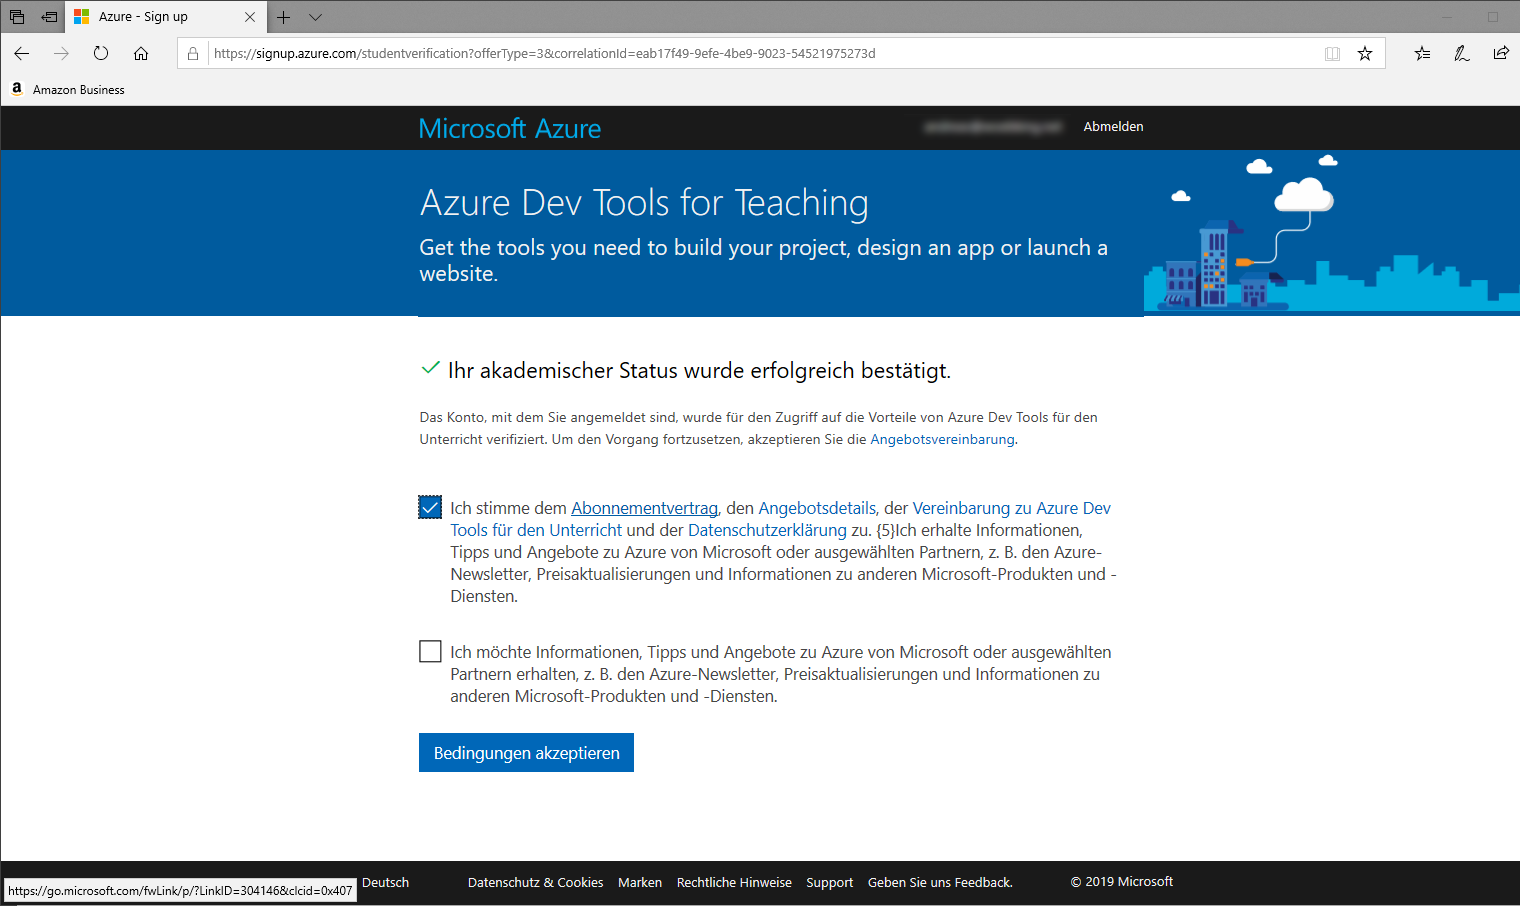This screenshot has width=1520, height=906.
Task: Open a new tab with plus button
Action: pyautogui.click(x=284, y=17)
